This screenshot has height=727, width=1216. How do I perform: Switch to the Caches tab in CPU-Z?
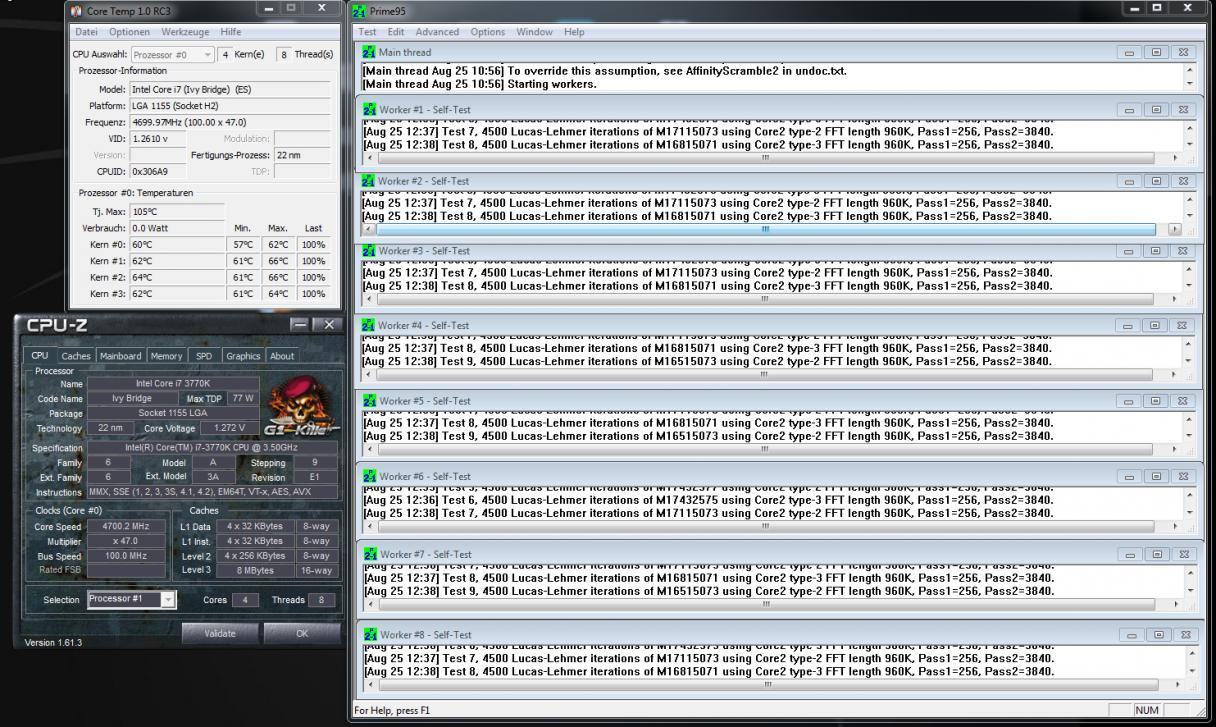75,356
